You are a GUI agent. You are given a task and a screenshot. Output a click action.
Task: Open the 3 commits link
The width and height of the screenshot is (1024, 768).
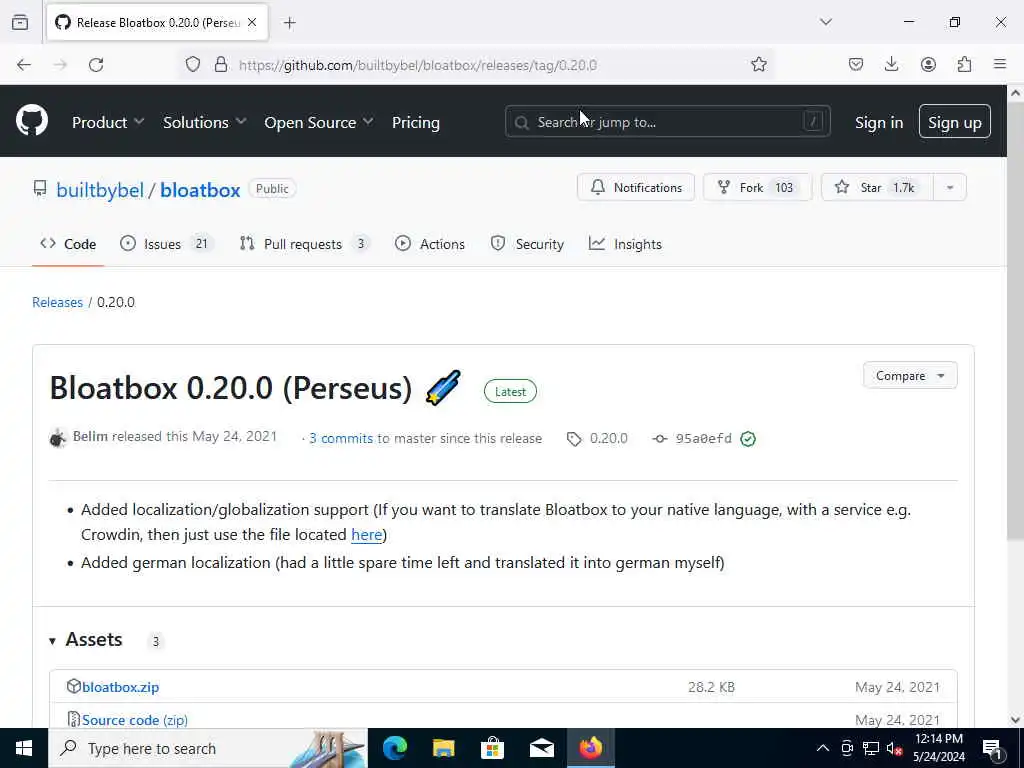coord(341,438)
